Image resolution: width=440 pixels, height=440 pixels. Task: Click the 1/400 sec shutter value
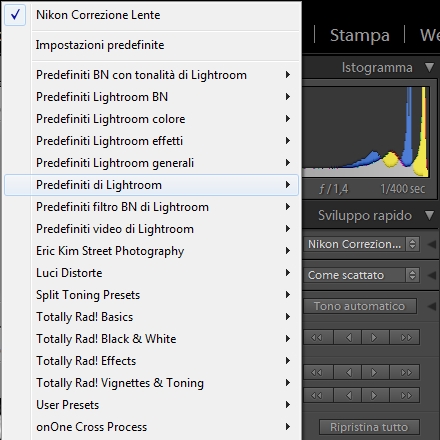pyautogui.click(x=403, y=189)
